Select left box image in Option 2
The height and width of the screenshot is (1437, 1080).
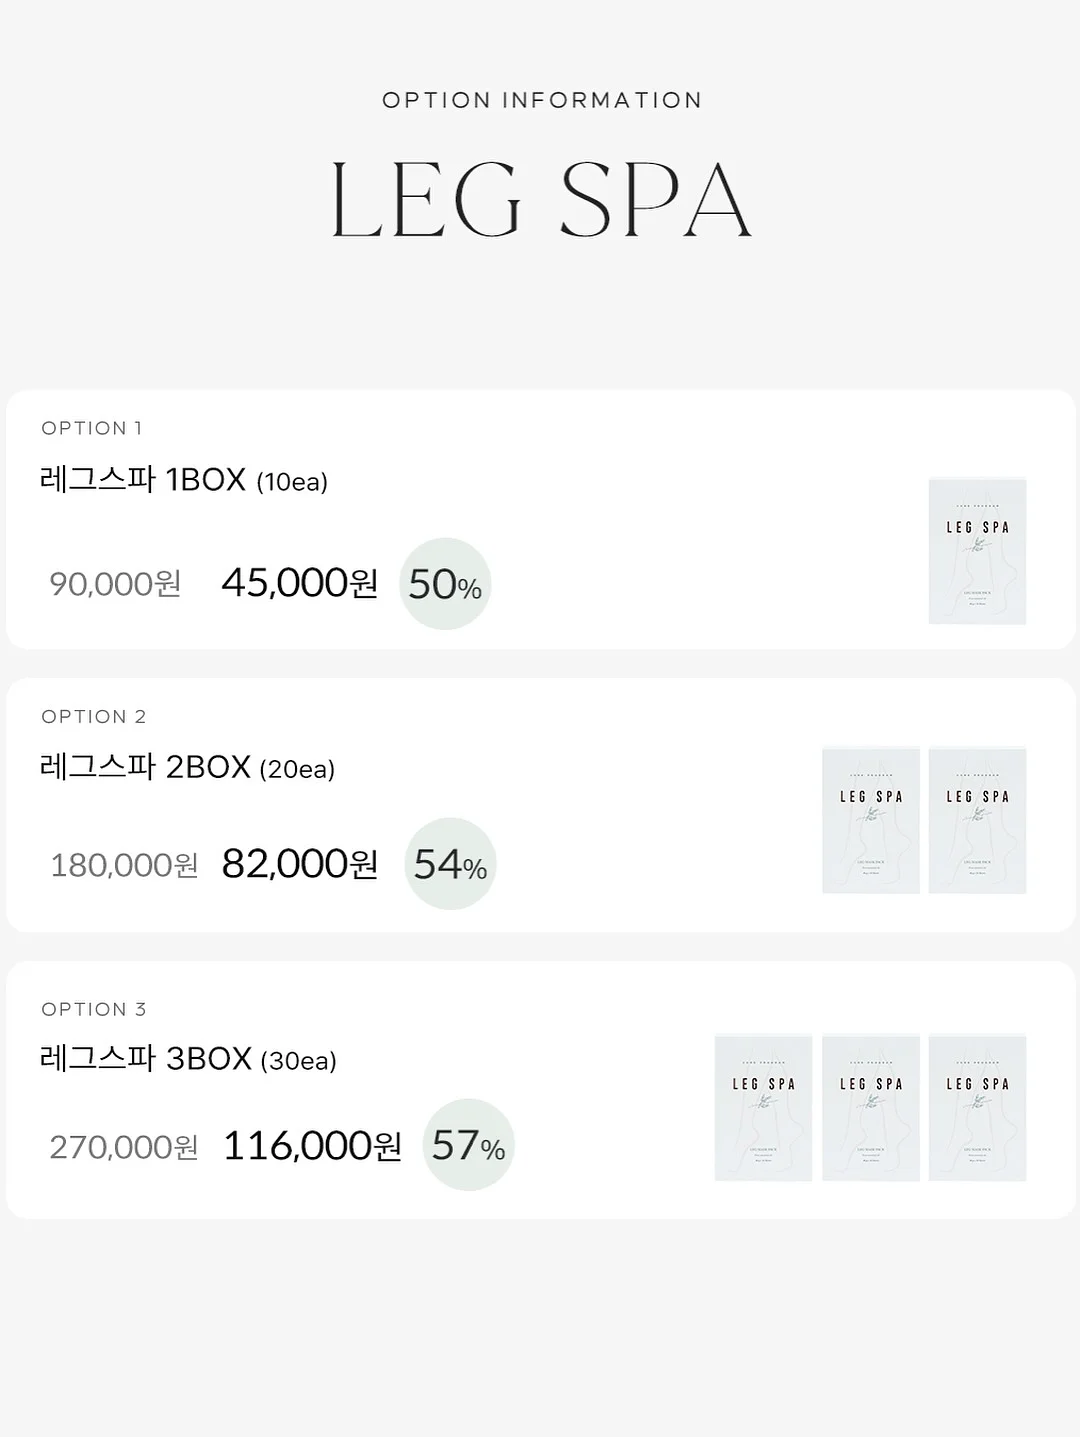(870, 820)
